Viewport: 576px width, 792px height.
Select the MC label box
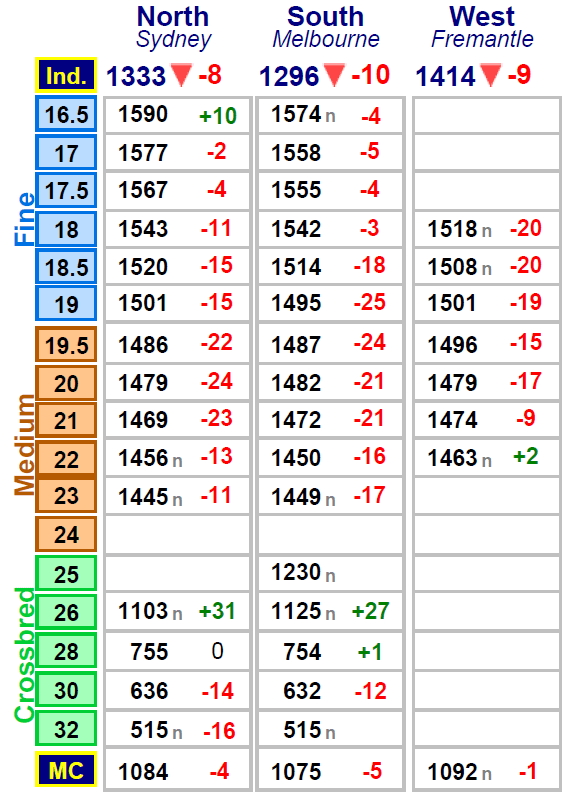[x=66, y=770]
